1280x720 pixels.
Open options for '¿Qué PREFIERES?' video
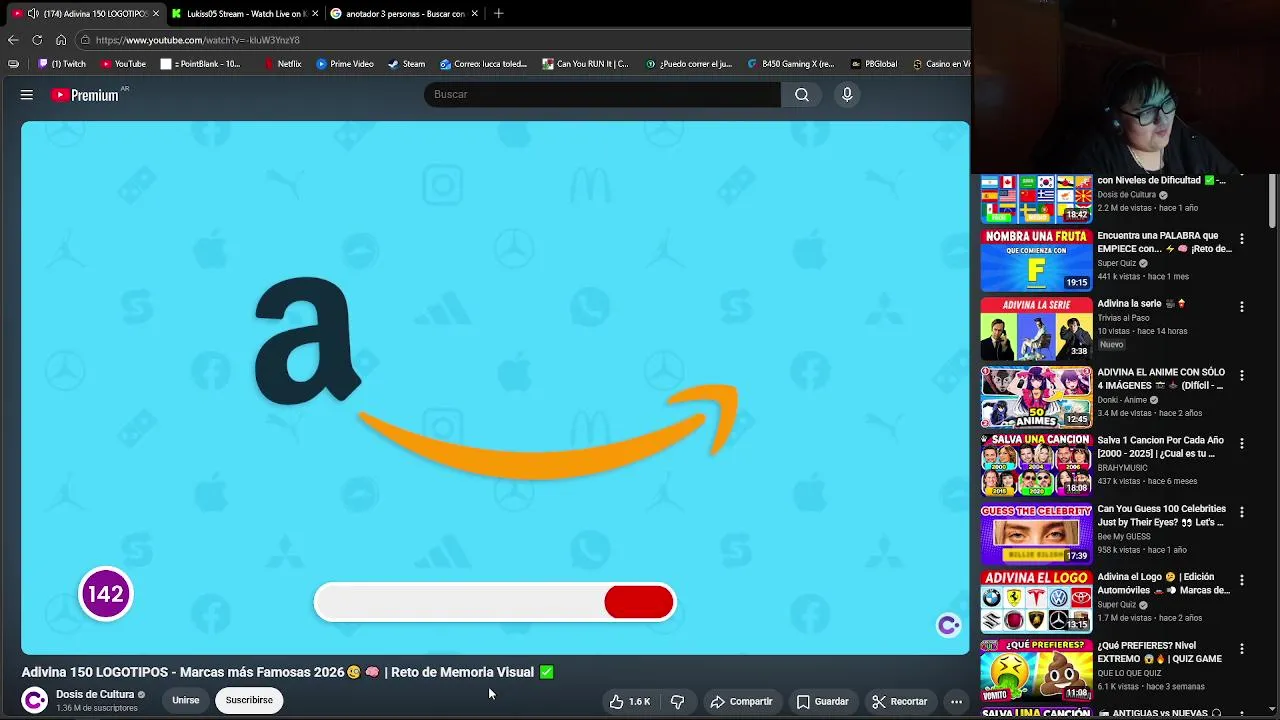tap(1241, 649)
